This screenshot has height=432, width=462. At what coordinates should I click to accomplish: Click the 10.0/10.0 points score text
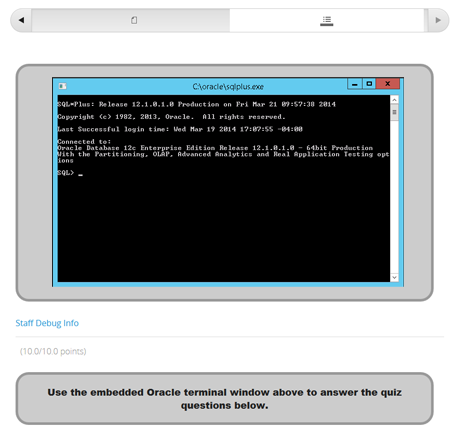click(x=53, y=351)
